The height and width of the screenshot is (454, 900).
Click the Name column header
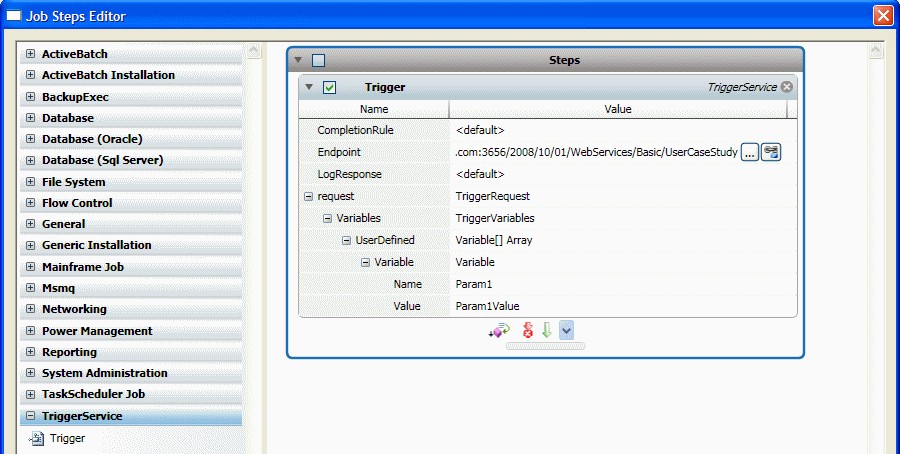(x=374, y=109)
